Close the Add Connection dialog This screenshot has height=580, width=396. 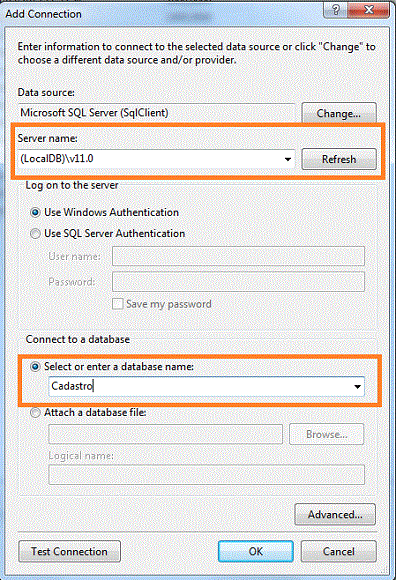[x=369, y=10]
